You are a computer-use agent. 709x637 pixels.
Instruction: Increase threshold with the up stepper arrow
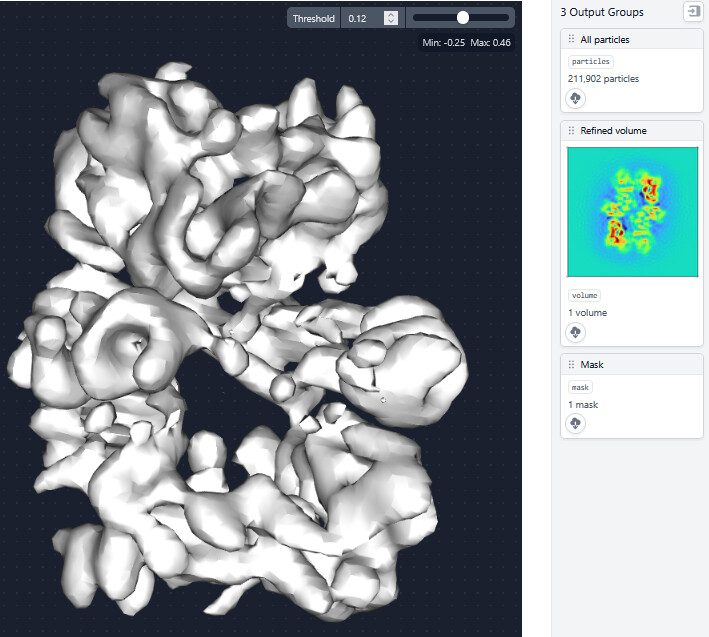[390, 14]
